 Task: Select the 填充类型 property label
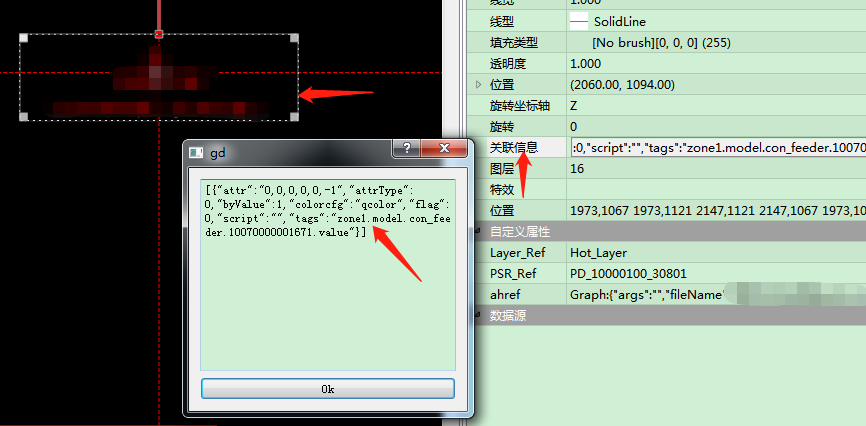(514, 43)
